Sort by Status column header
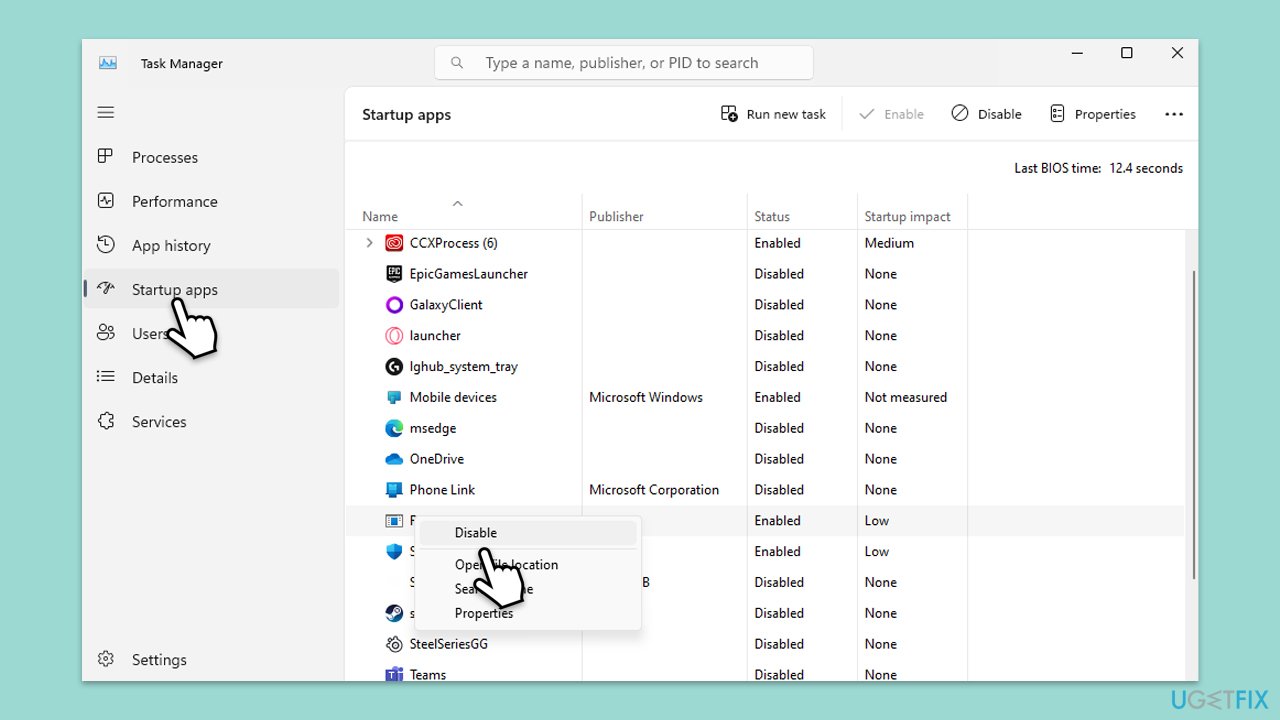 tap(772, 216)
